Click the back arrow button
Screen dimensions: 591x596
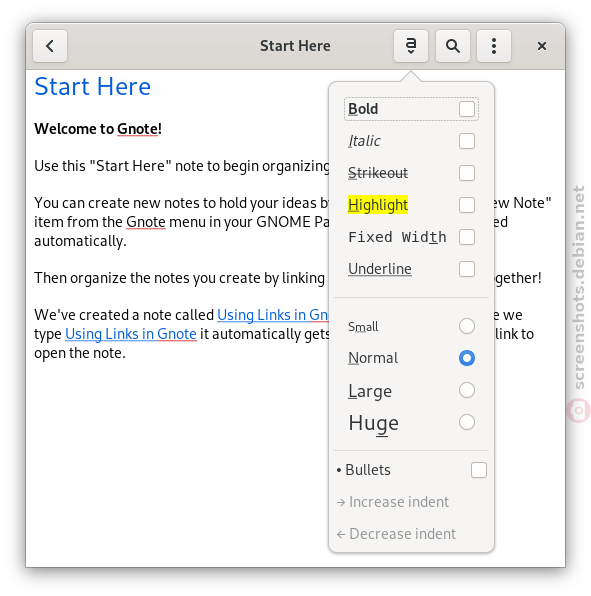(50, 46)
